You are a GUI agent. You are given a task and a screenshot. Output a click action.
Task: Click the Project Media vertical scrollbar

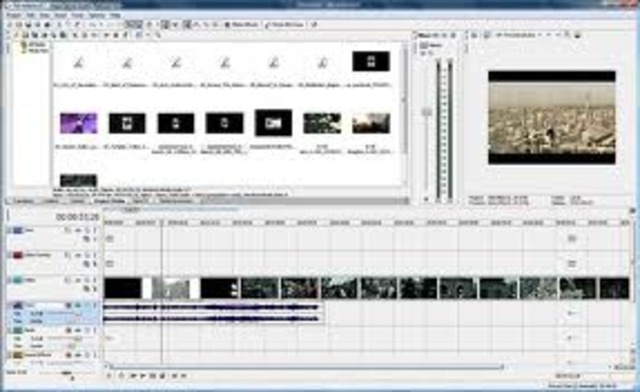pyautogui.click(x=404, y=98)
